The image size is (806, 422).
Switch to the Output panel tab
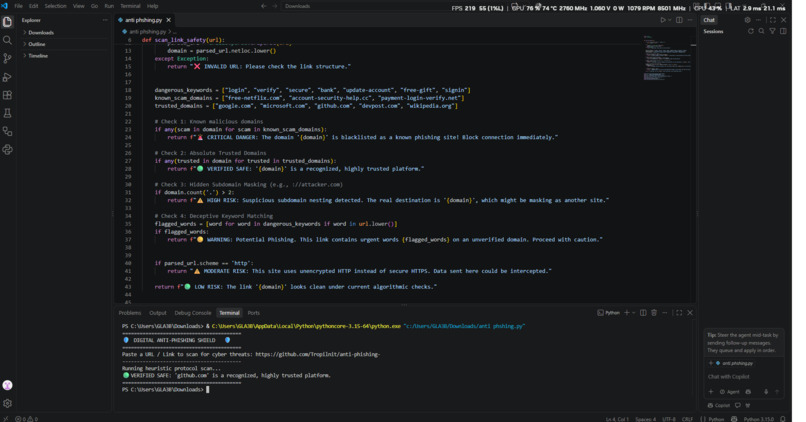158,313
